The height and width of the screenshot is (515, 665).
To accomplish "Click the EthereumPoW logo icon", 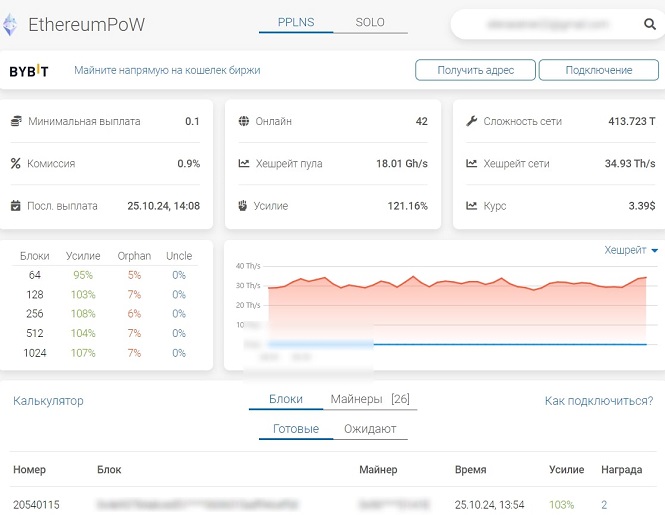I will 10,25.
